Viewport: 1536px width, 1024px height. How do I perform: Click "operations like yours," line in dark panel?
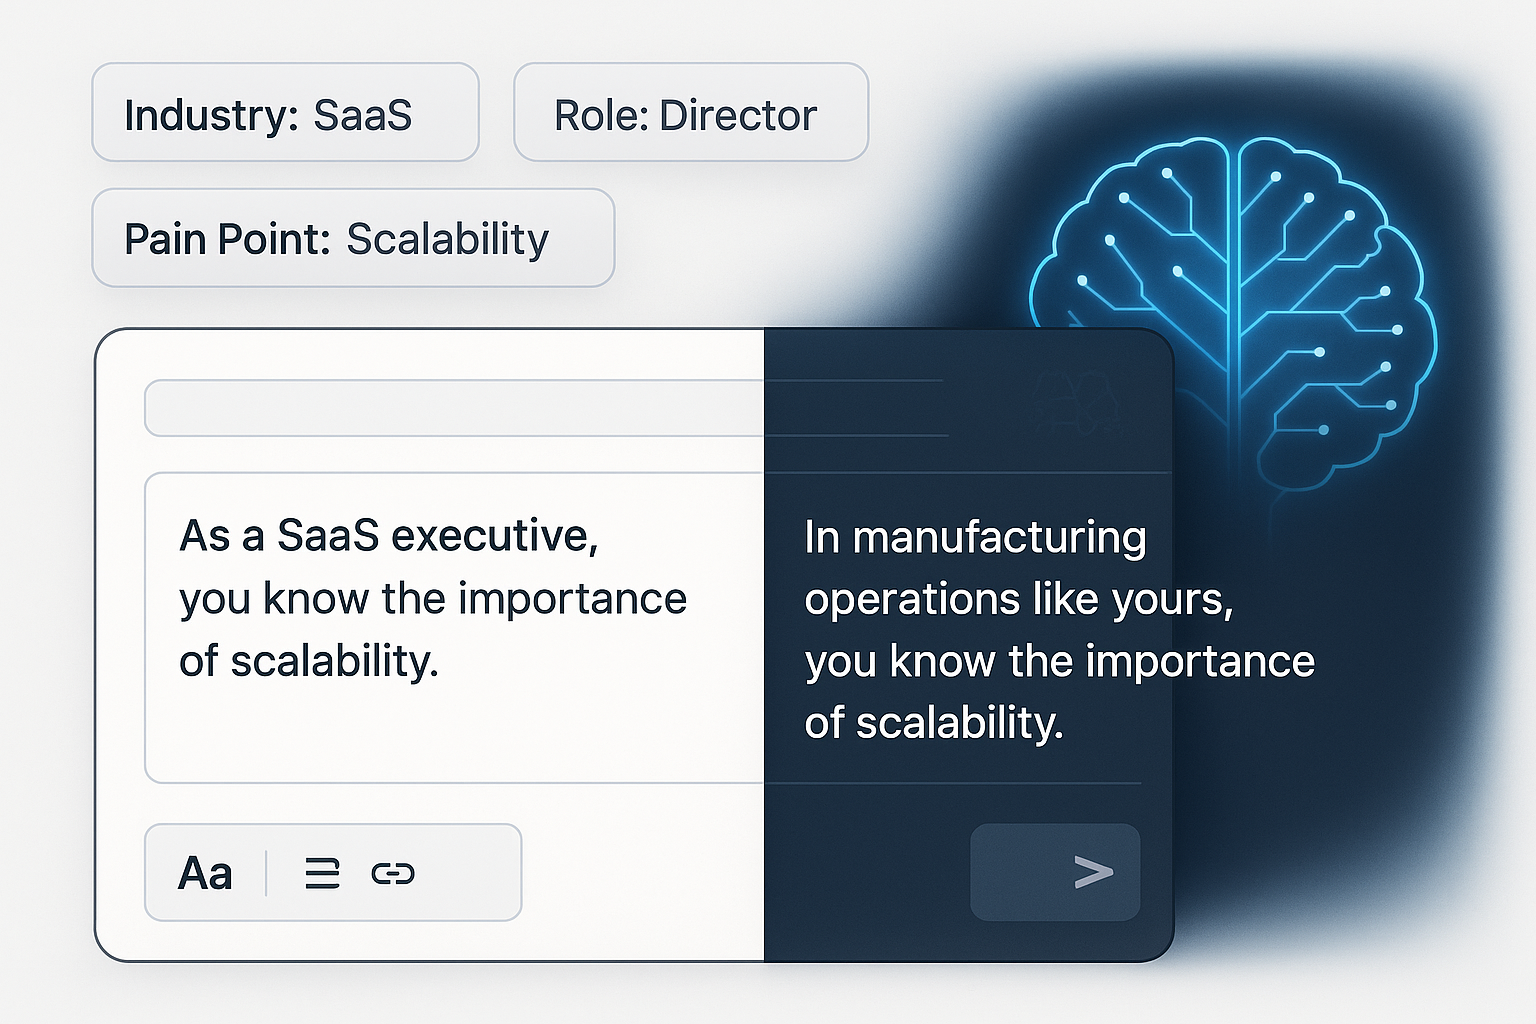(x=1018, y=599)
